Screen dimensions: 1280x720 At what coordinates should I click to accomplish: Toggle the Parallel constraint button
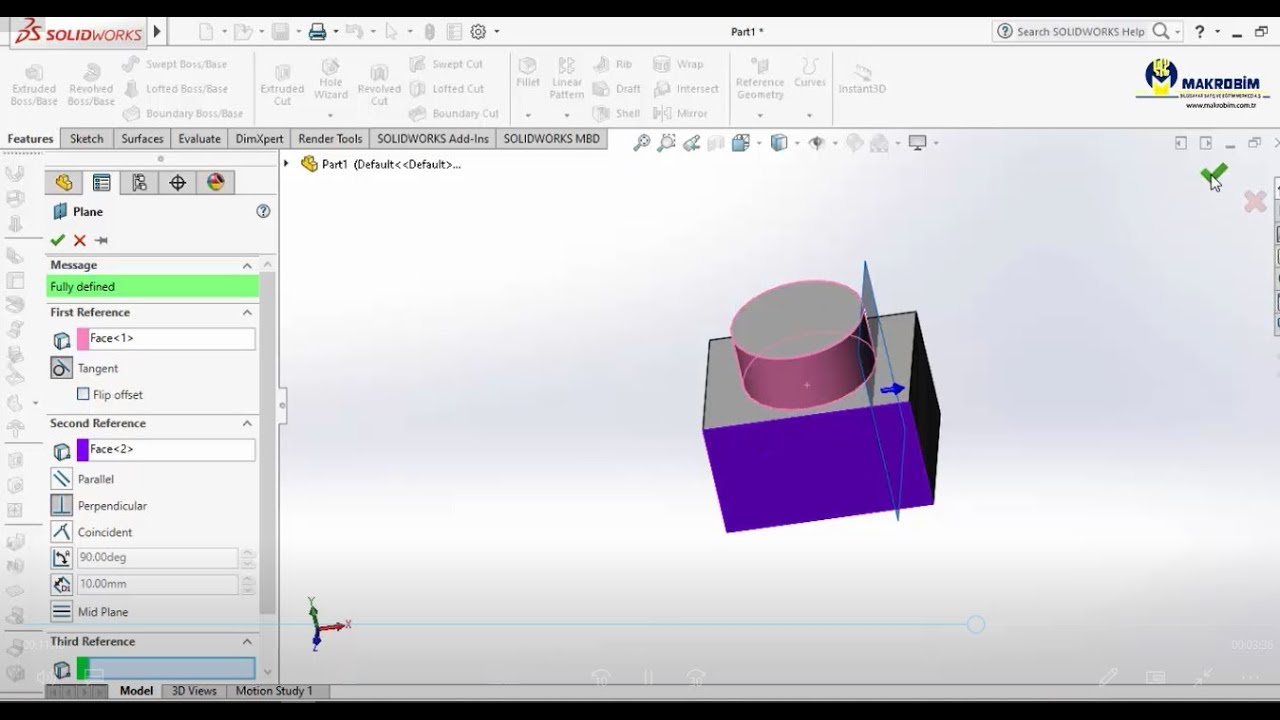(x=62, y=479)
